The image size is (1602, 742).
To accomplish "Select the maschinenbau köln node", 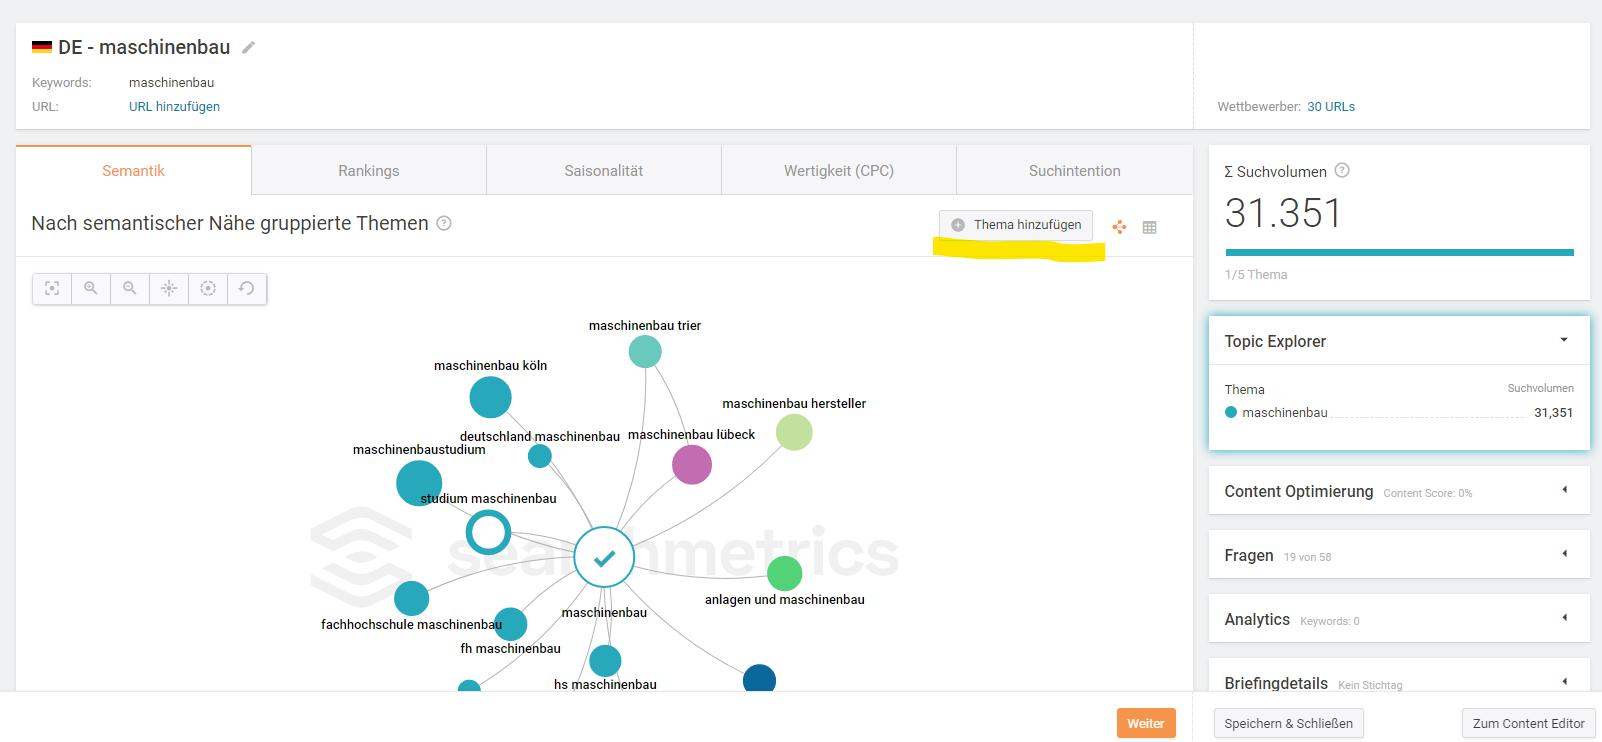I will tap(491, 397).
